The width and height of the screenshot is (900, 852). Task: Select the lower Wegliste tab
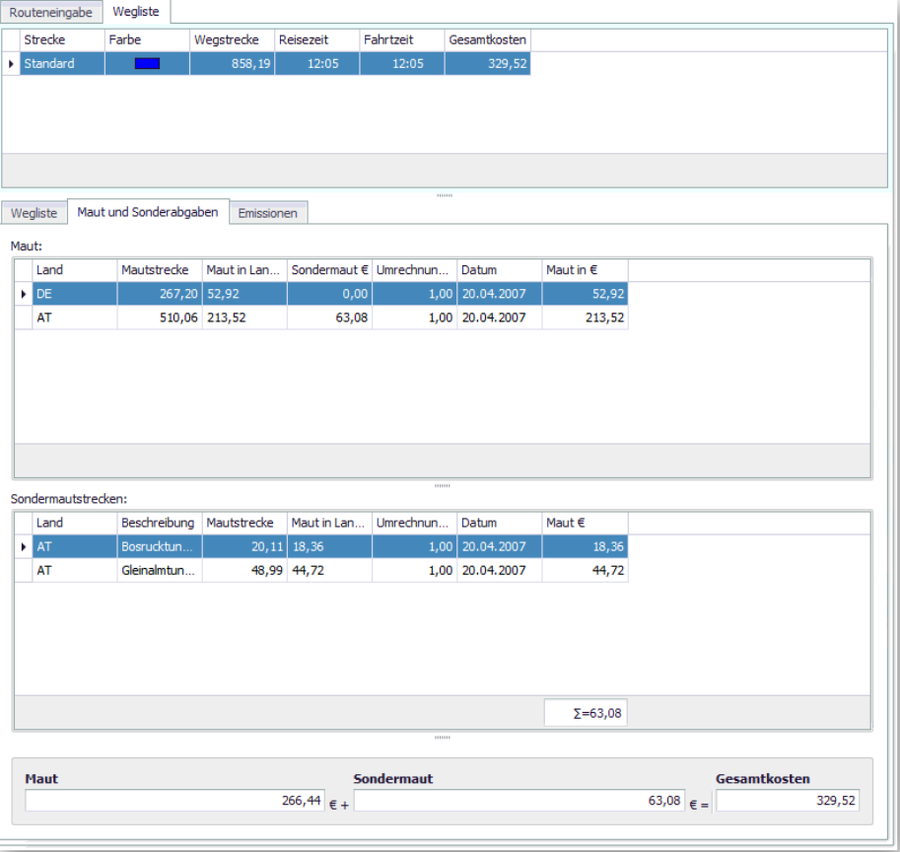pyautogui.click(x=33, y=213)
